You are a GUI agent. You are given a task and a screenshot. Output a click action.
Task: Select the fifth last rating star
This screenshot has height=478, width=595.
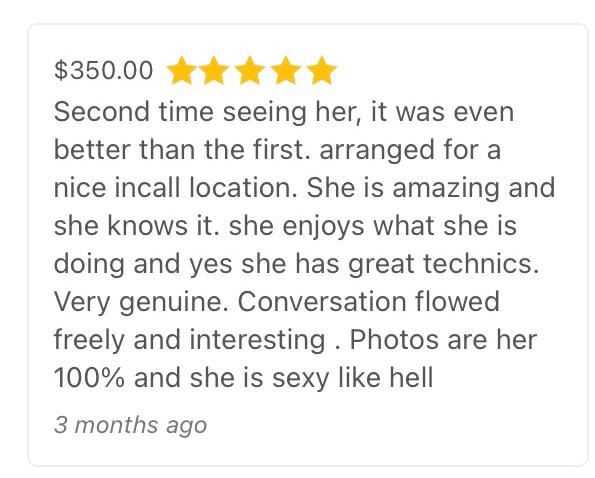pos(321,70)
